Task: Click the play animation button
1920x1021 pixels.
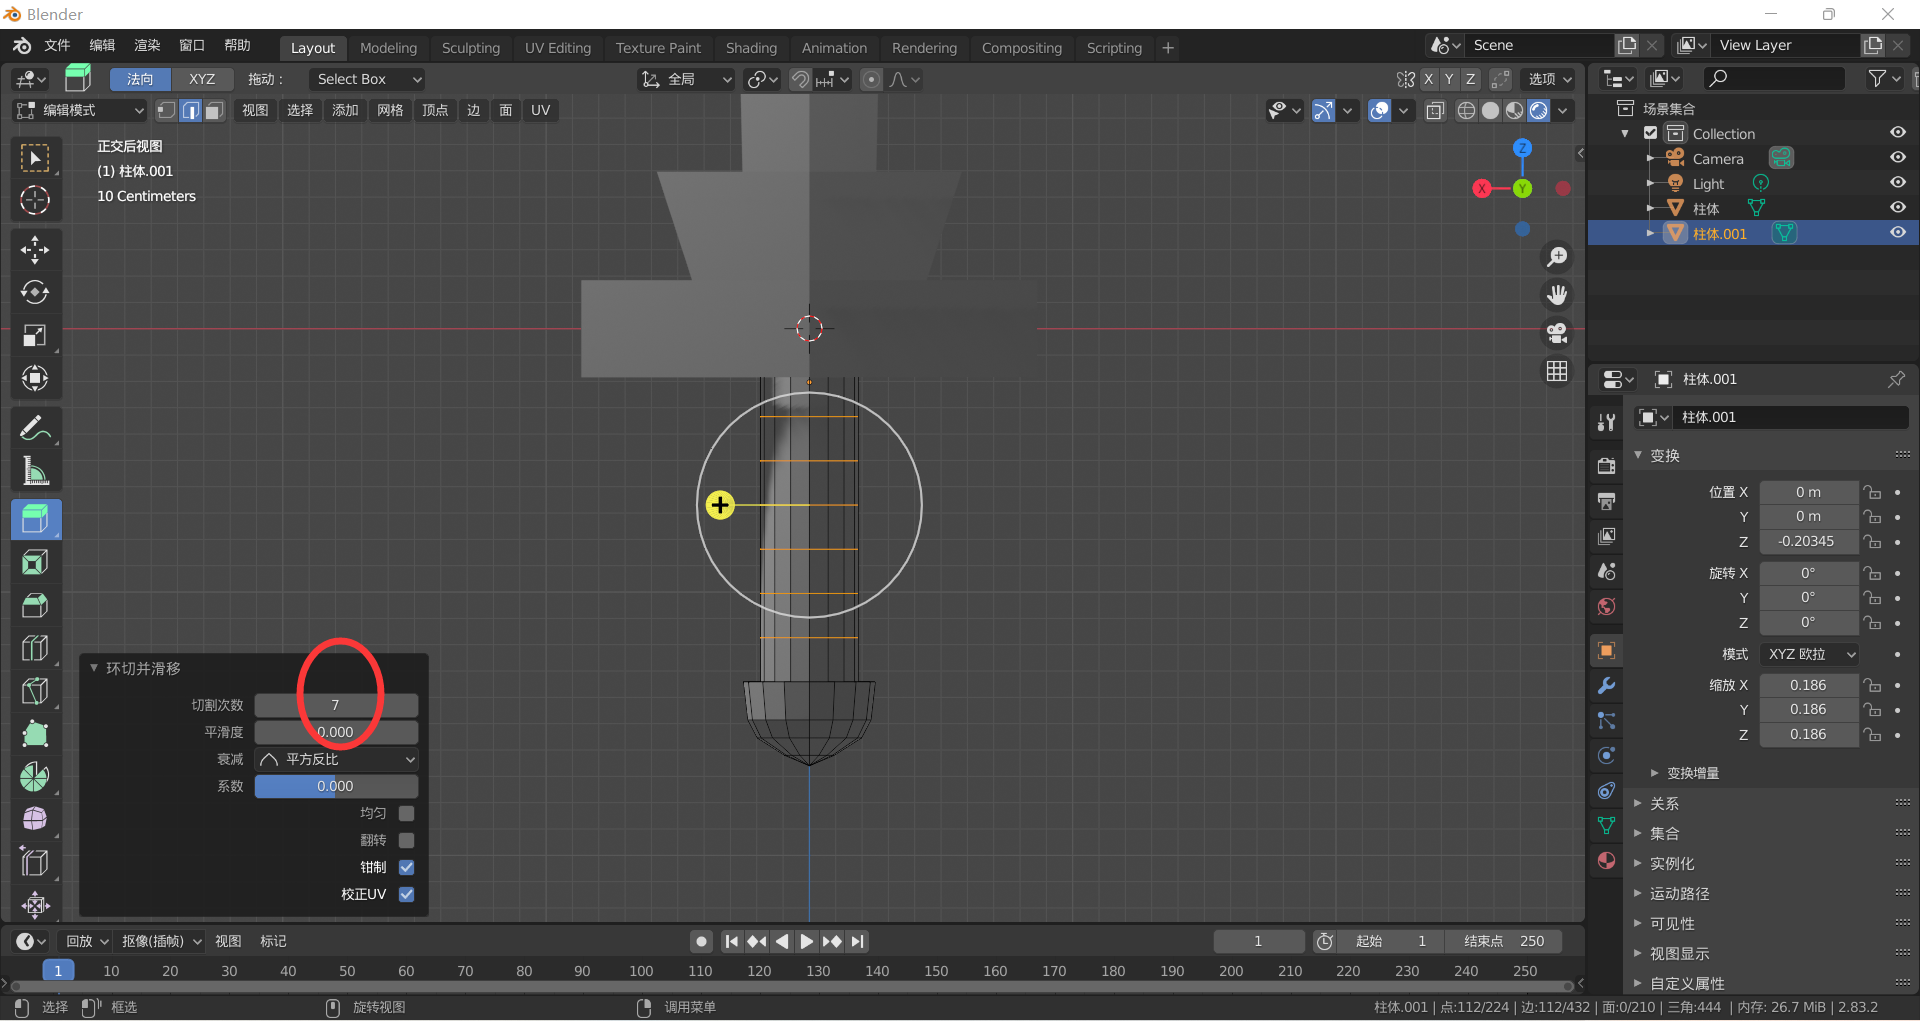Action: (806, 941)
